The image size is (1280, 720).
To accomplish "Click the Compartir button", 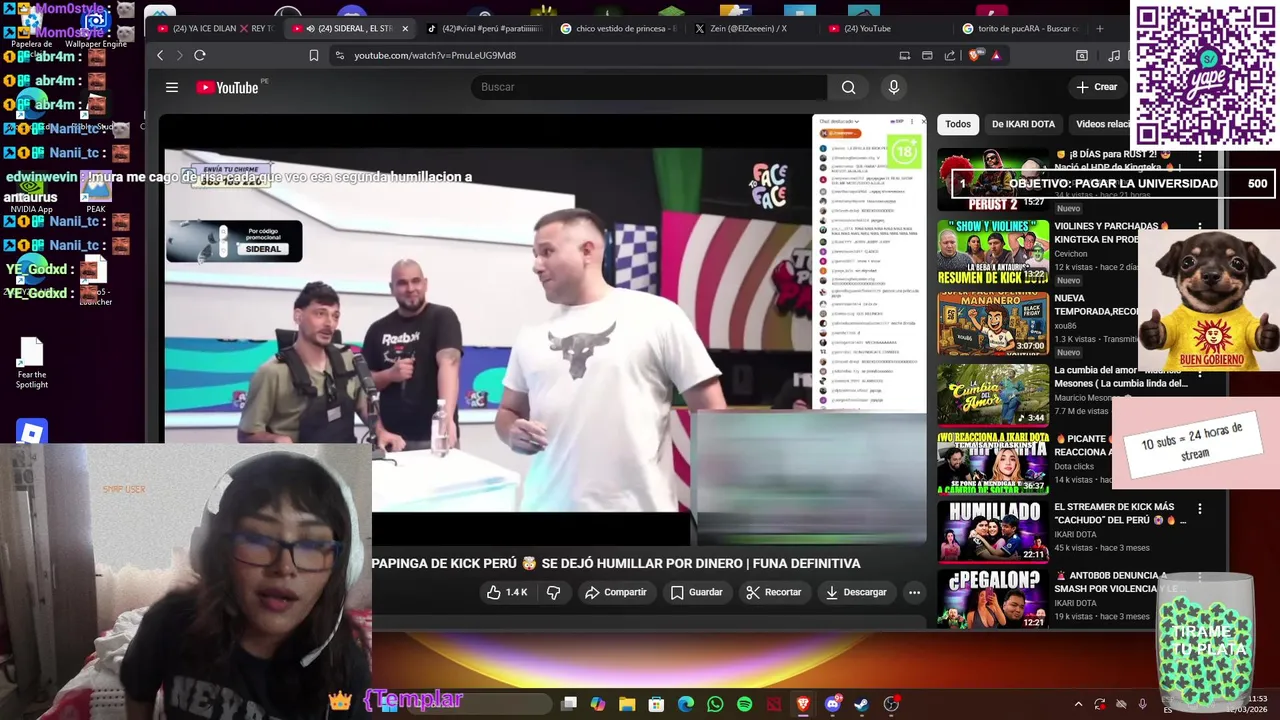I will 616,592.
